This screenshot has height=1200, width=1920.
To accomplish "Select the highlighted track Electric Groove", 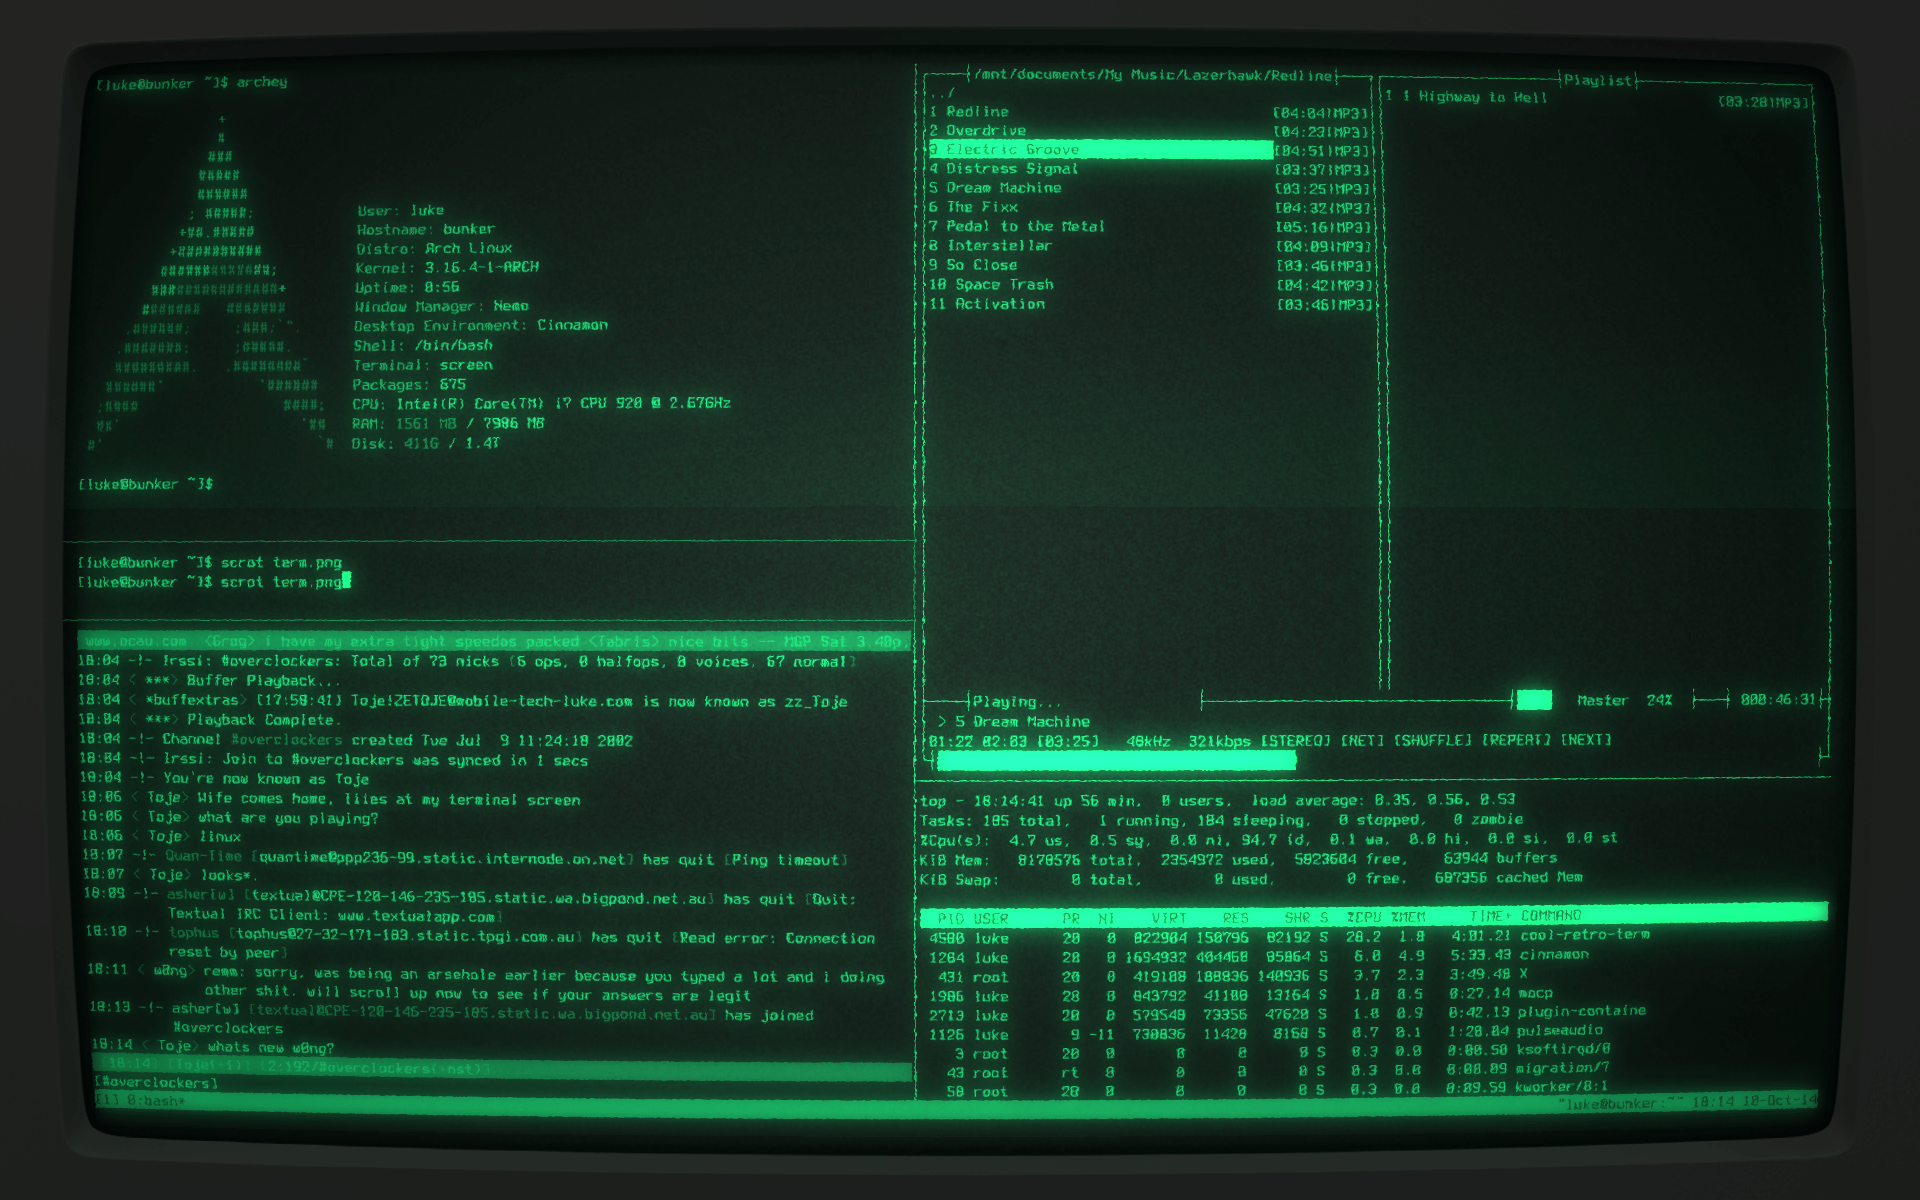I will coord(1015,149).
